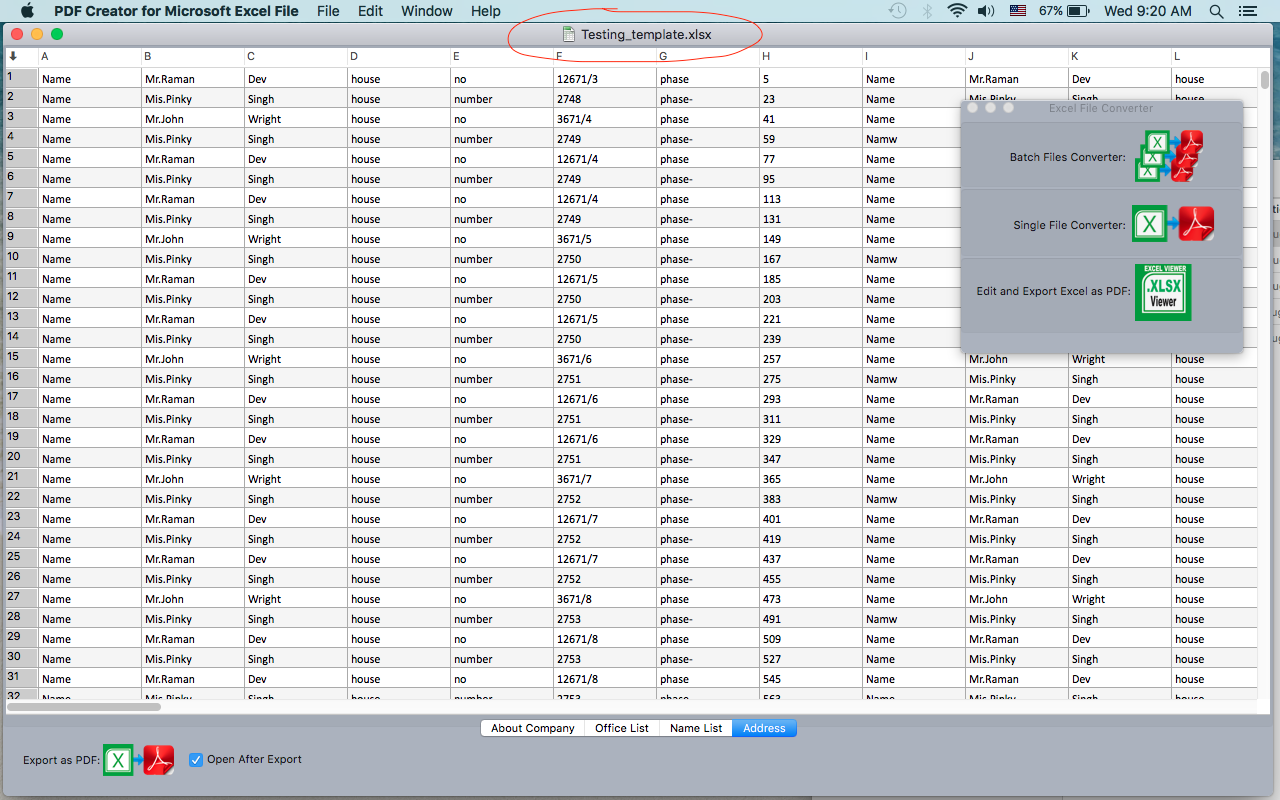Click cell containing 3671/5
This screenshot has width=1280, height=800.
point(605,239)
